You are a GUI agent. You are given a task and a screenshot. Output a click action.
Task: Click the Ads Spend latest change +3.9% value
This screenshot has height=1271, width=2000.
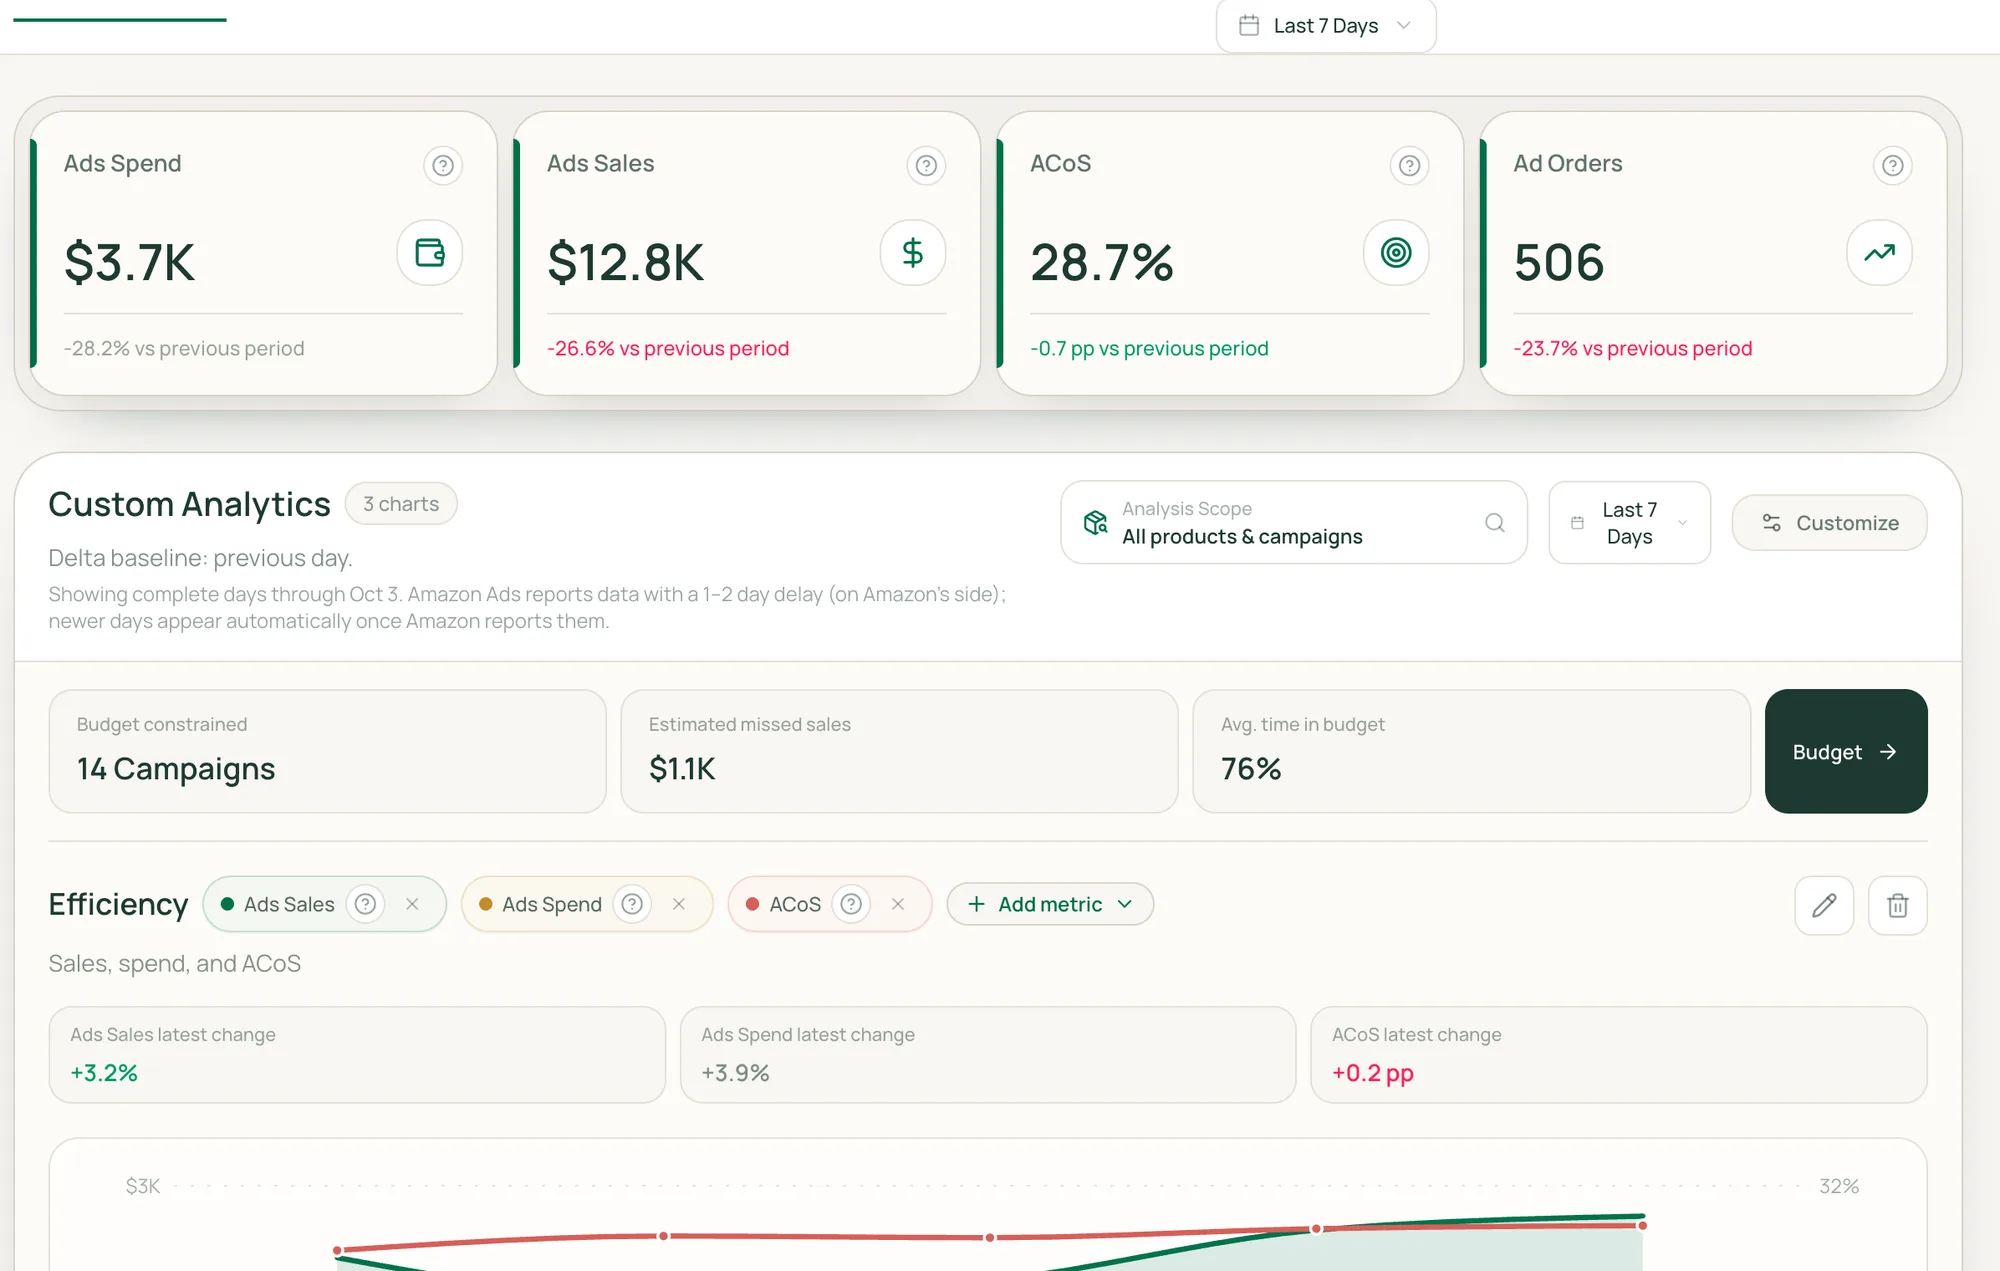(x=735, y=1073)
